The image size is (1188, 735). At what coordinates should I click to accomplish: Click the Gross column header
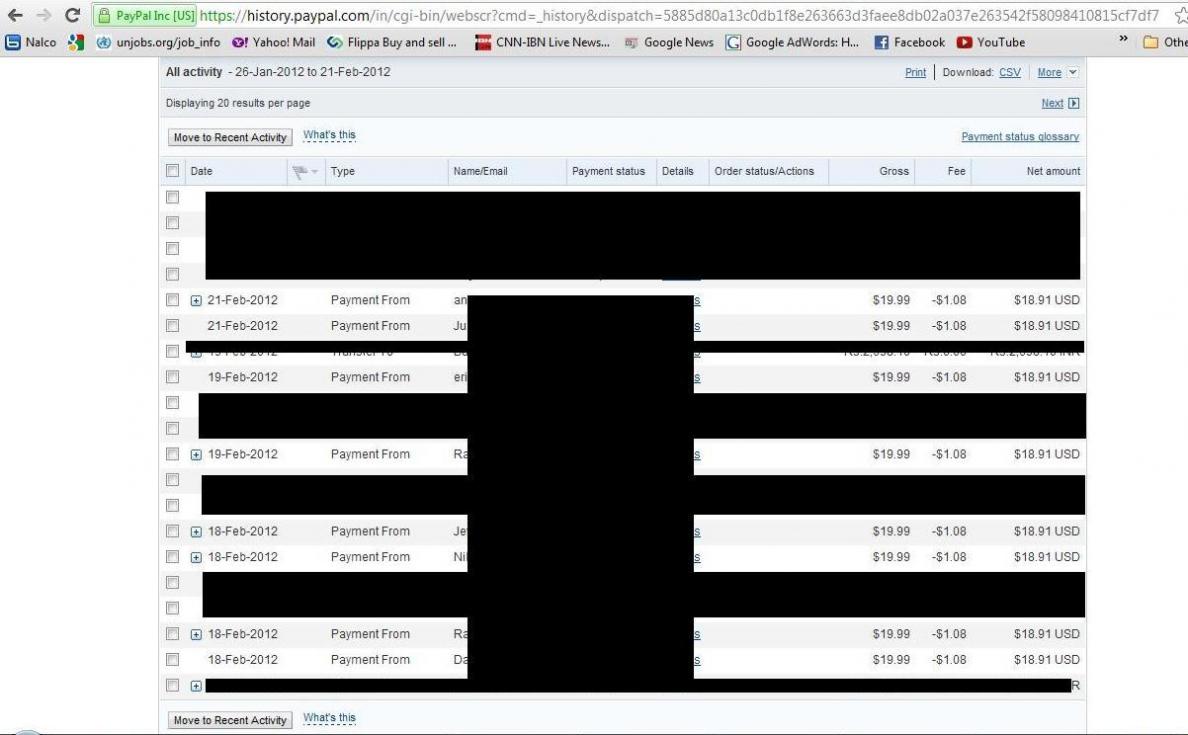tap(894, 171)
